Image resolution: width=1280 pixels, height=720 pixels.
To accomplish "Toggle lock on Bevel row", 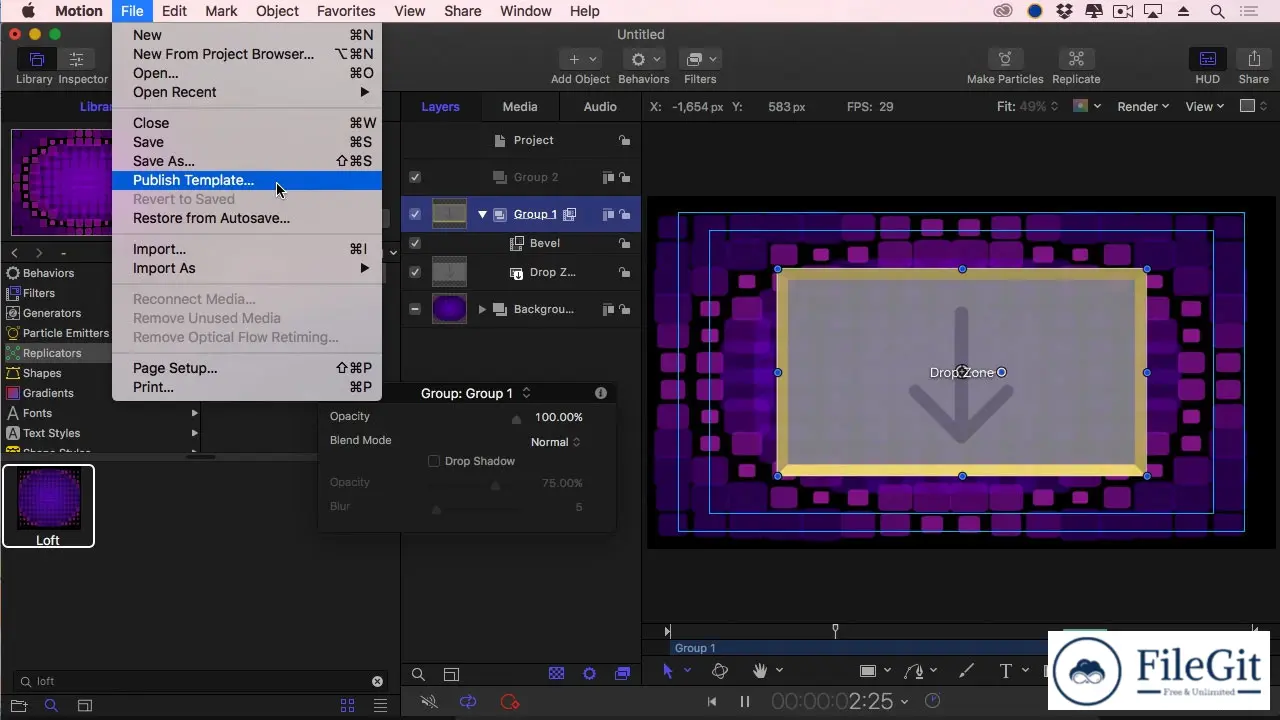I will (624, 243).
